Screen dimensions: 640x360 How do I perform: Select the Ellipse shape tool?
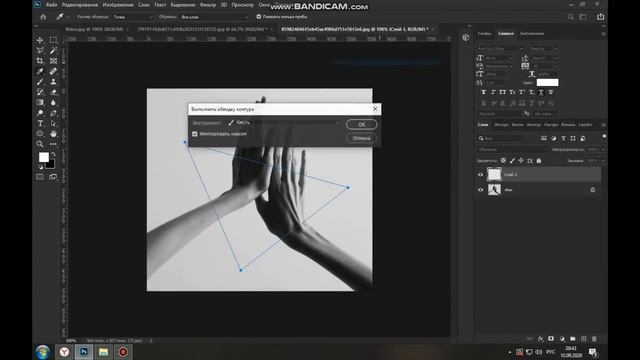pyautogui.click(x=40, y=134)
